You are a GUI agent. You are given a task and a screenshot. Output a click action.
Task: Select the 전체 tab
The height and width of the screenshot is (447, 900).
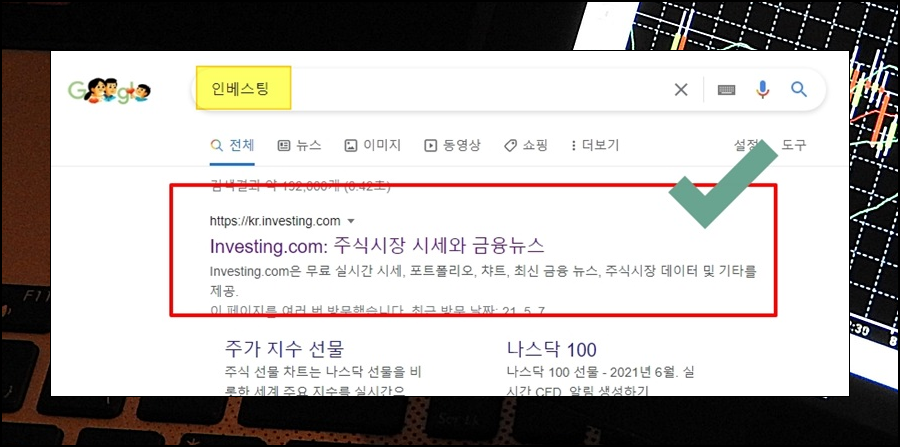(232, 145)
